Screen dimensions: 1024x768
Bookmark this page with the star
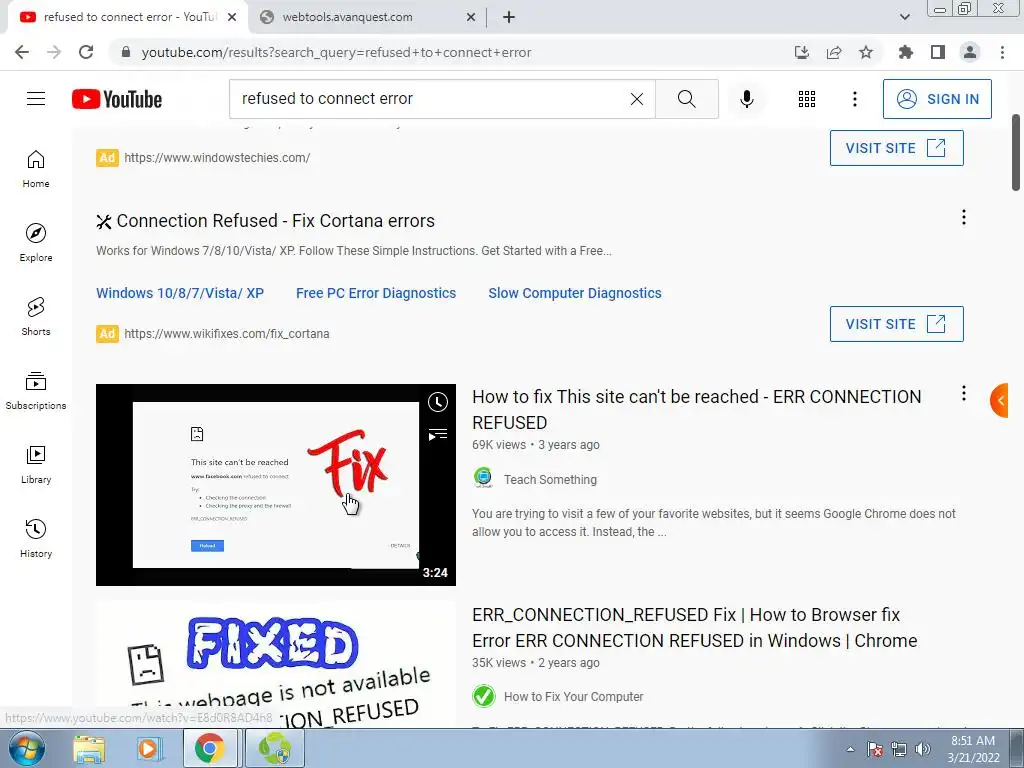point(866,52)
